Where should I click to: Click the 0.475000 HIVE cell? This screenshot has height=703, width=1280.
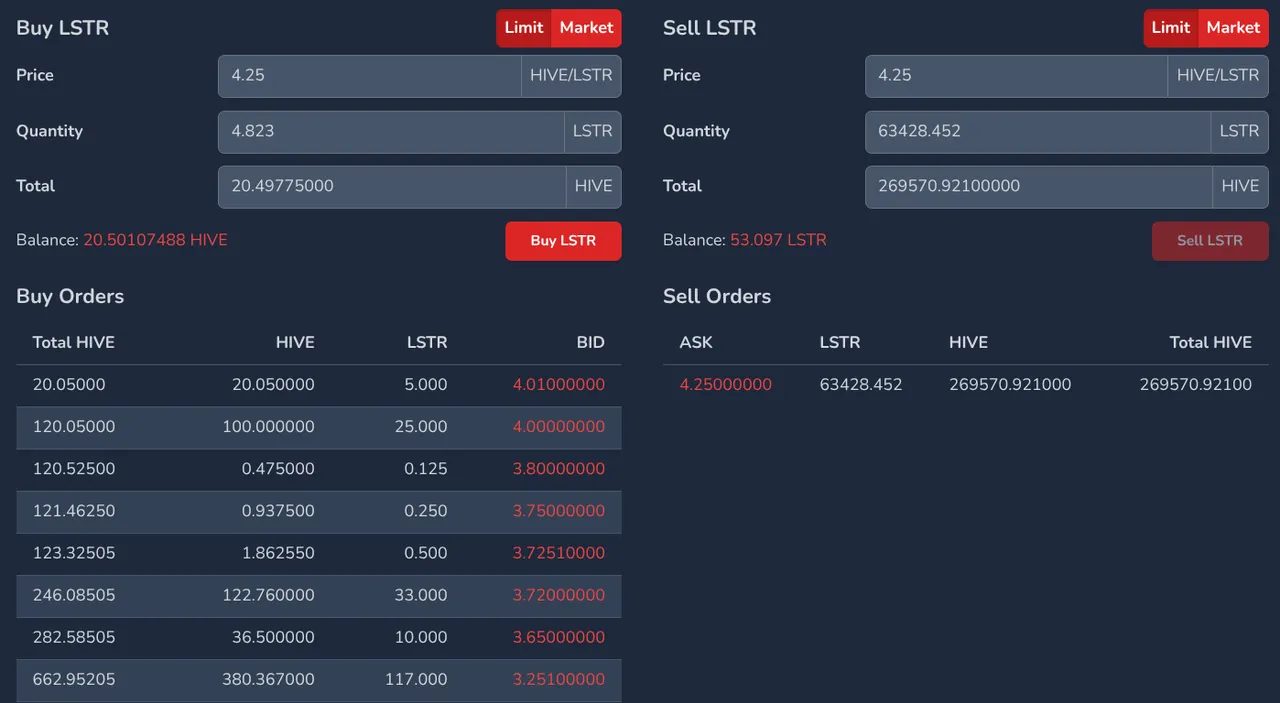click(x=278, y=469)
